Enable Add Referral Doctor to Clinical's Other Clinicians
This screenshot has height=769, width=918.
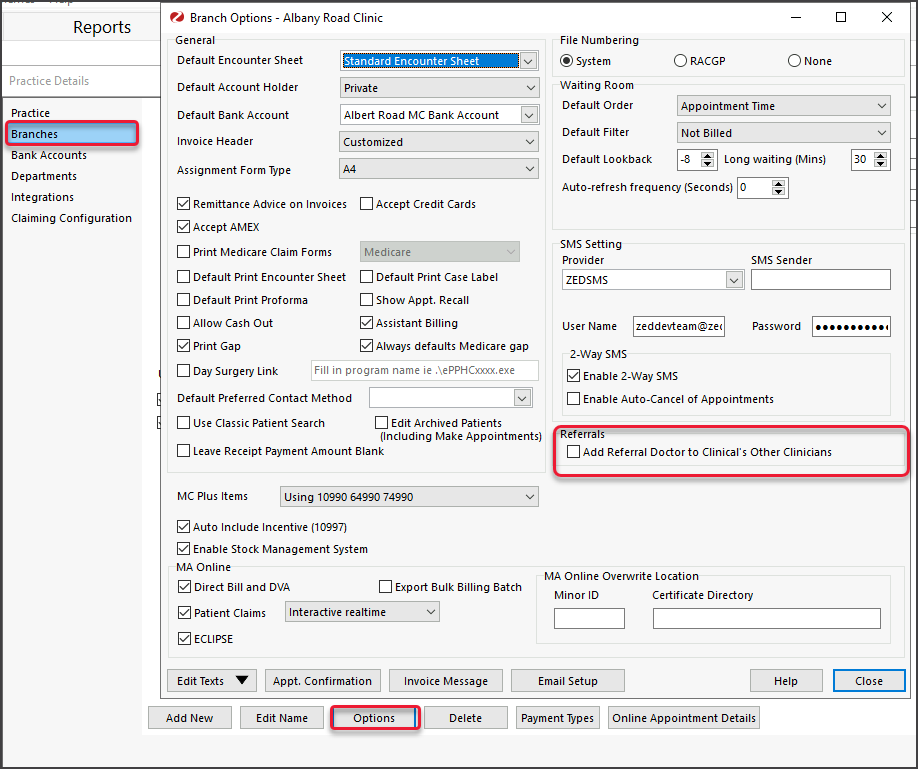click(x=574, y=452)
